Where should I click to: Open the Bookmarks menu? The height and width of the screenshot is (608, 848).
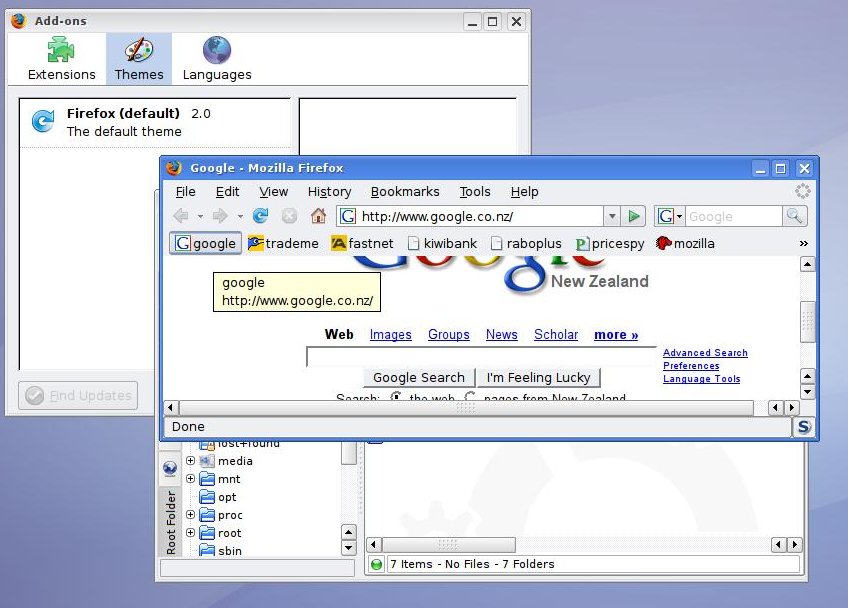click(405, 192)
